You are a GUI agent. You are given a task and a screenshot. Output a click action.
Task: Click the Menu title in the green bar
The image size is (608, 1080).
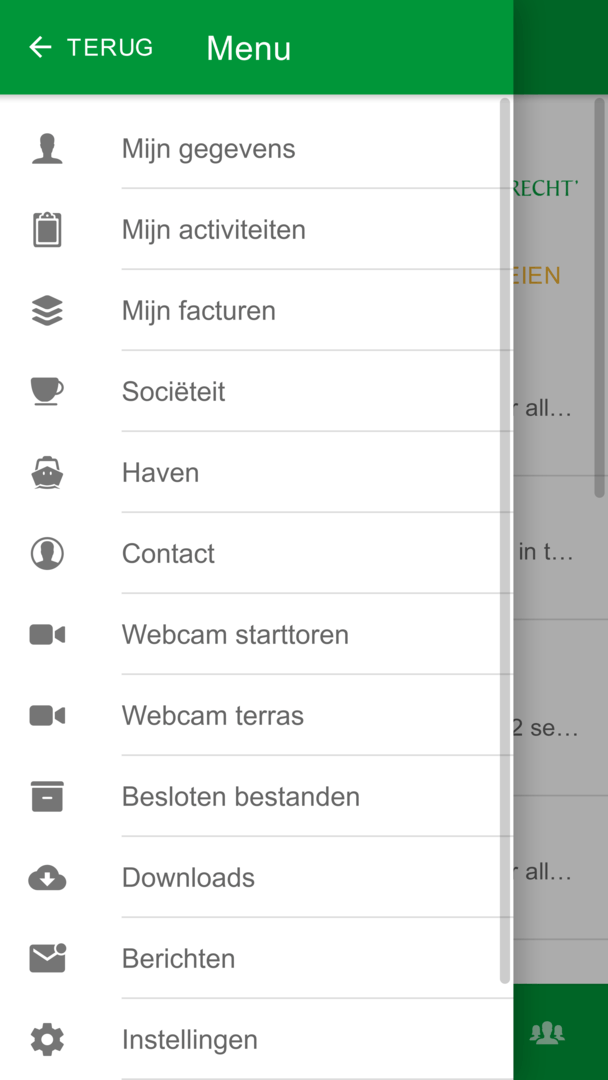click(x=248, y=48)
